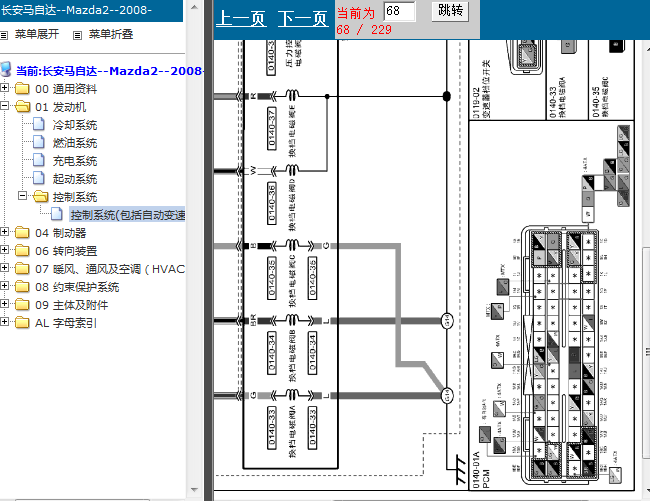Expand the 06 转向装置 folder

click(5, 249)
